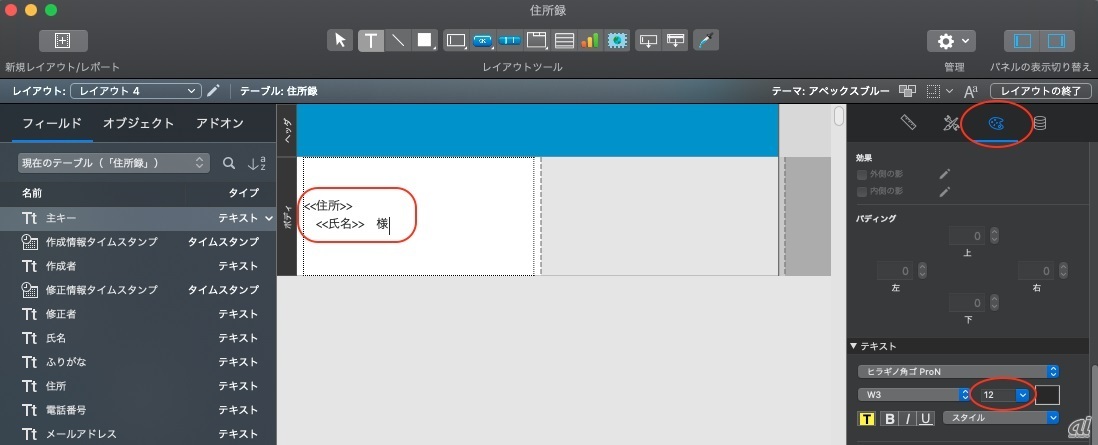
Task: Click the right padding stepper
Action: (1063, 271)
